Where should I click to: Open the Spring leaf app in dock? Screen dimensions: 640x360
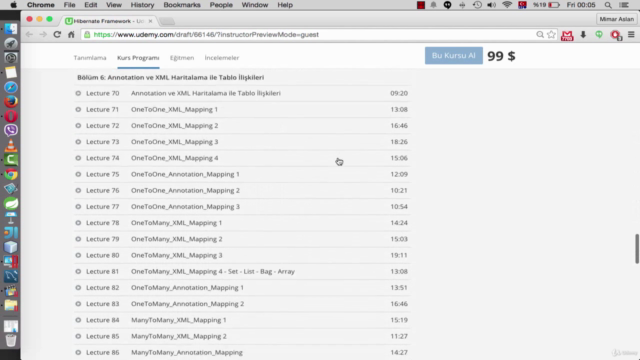pos(11,203)
